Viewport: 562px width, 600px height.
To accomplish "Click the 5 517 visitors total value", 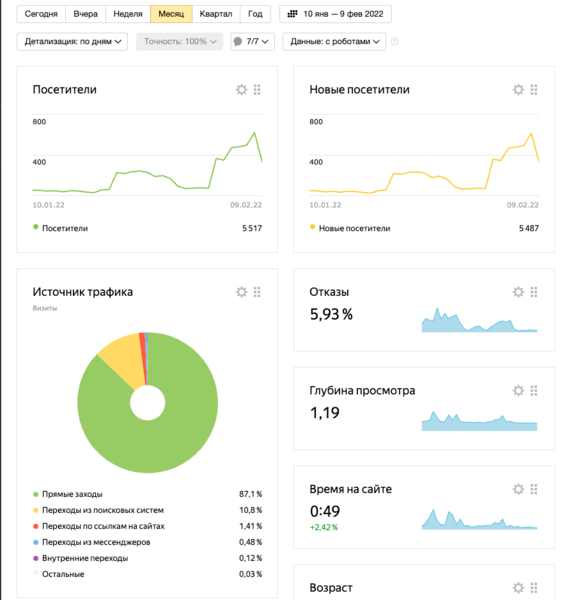I will pyautogui.click(x=252, y=228).
